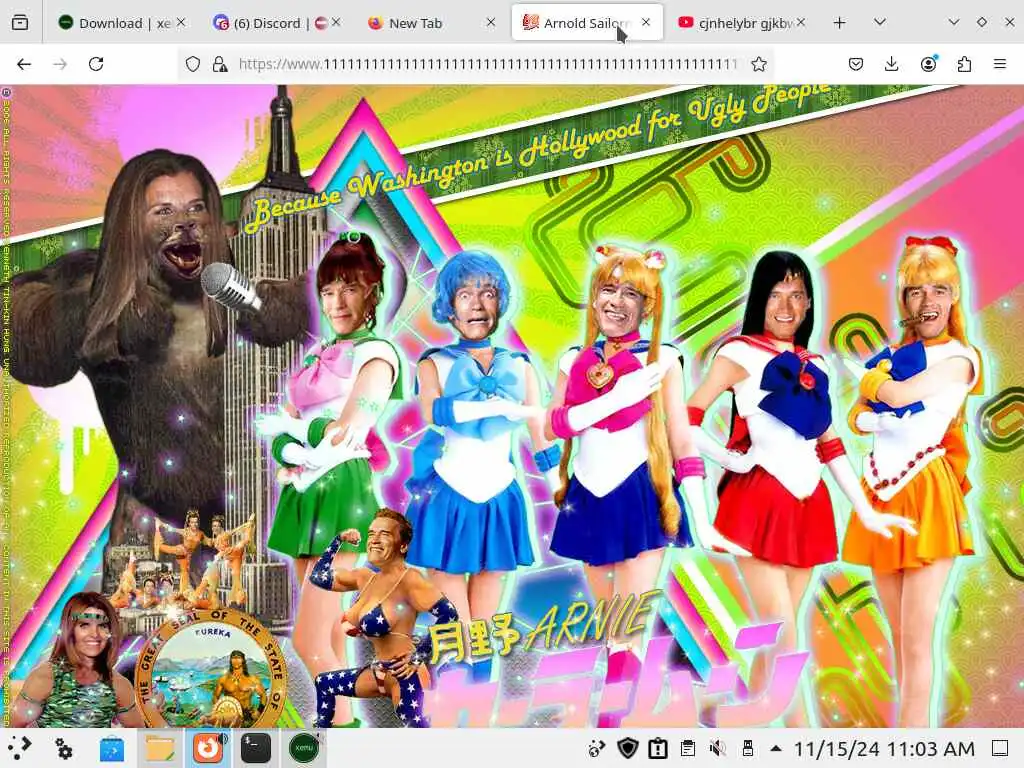
Task: Expand the list all tabs chevron
Action: pyautogui.click(x=880, y=23)
